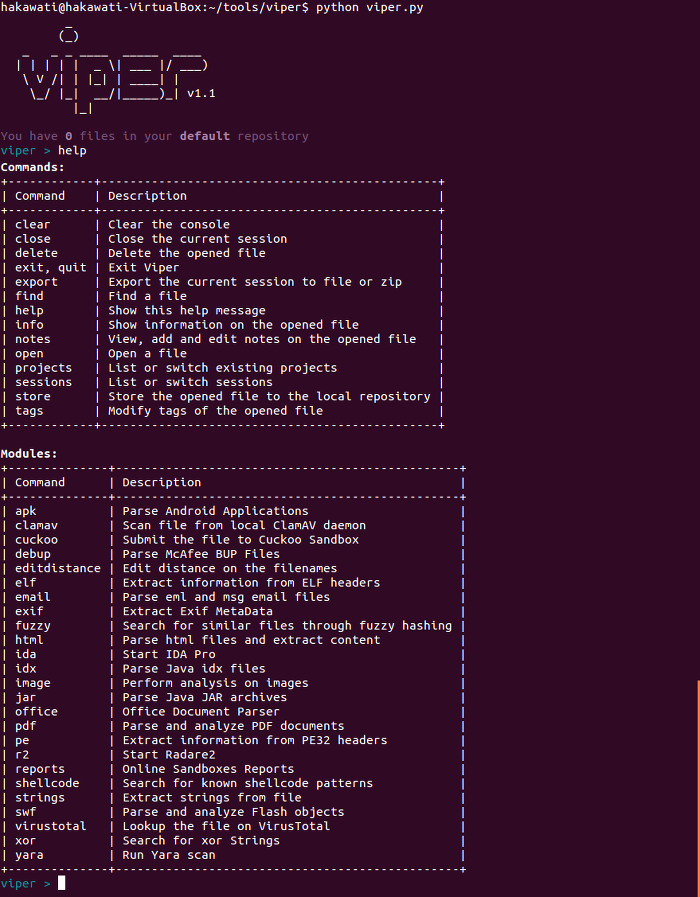Click the 'close' command entry
This screenshot has height=897, width=700.
click(33, 239)
